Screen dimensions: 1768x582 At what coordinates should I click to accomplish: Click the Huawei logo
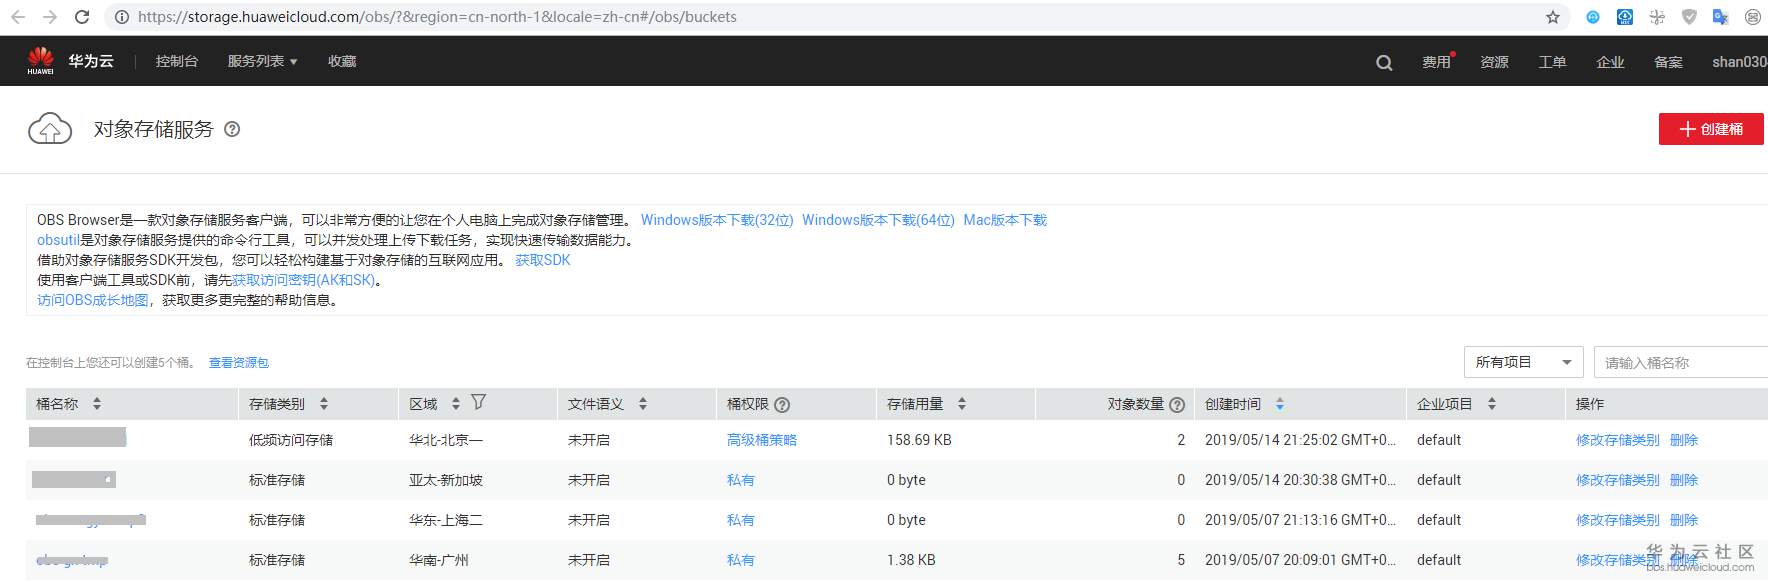tap(40, 60)
